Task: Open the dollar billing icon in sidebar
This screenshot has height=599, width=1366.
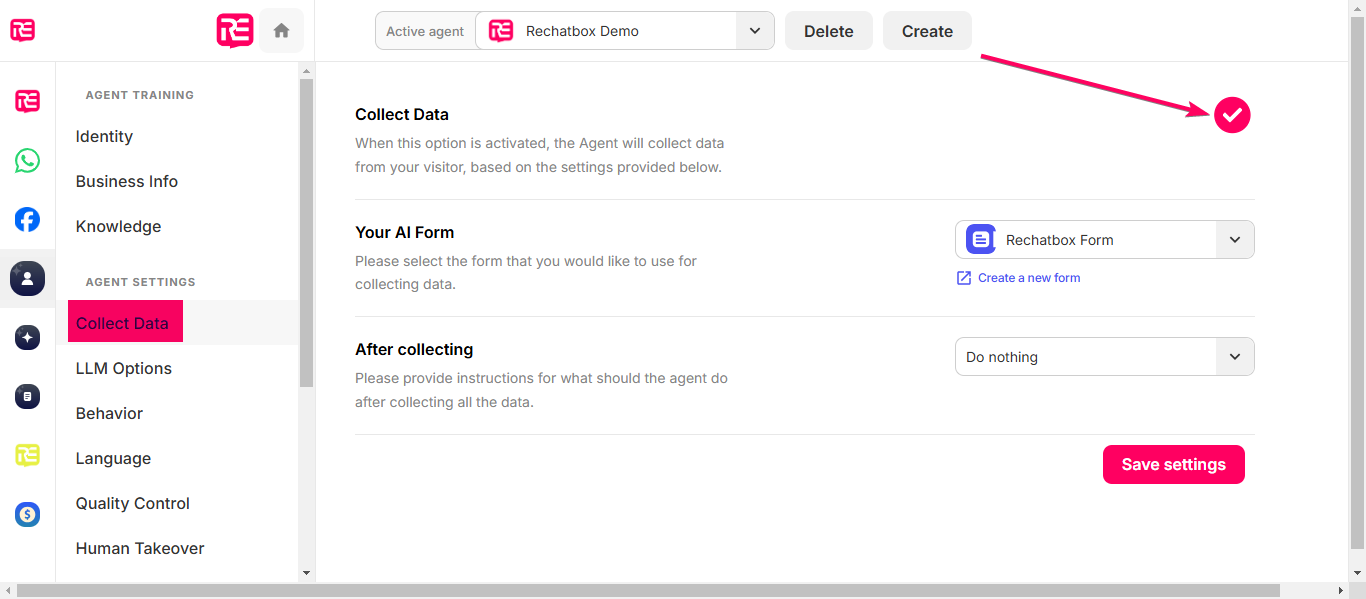Action: (x=27, y=515)
